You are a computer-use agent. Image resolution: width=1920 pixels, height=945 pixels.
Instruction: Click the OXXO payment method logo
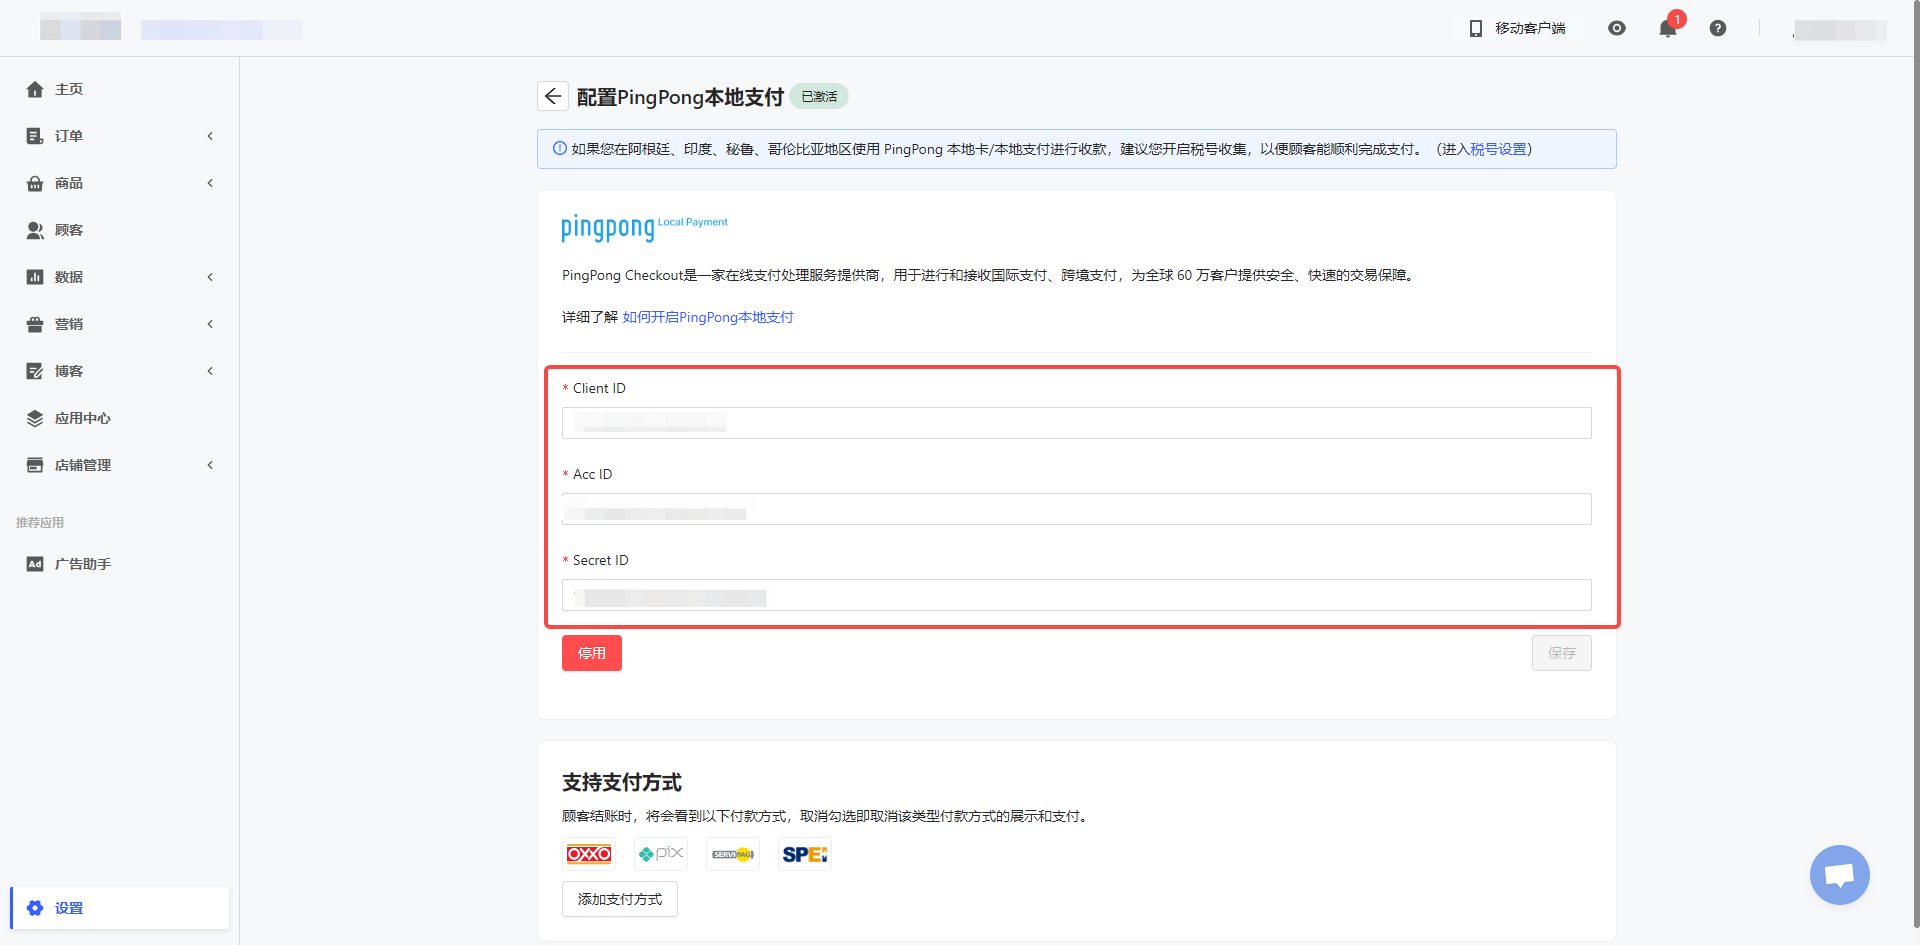pyautogui.click(x=589, y=854)
